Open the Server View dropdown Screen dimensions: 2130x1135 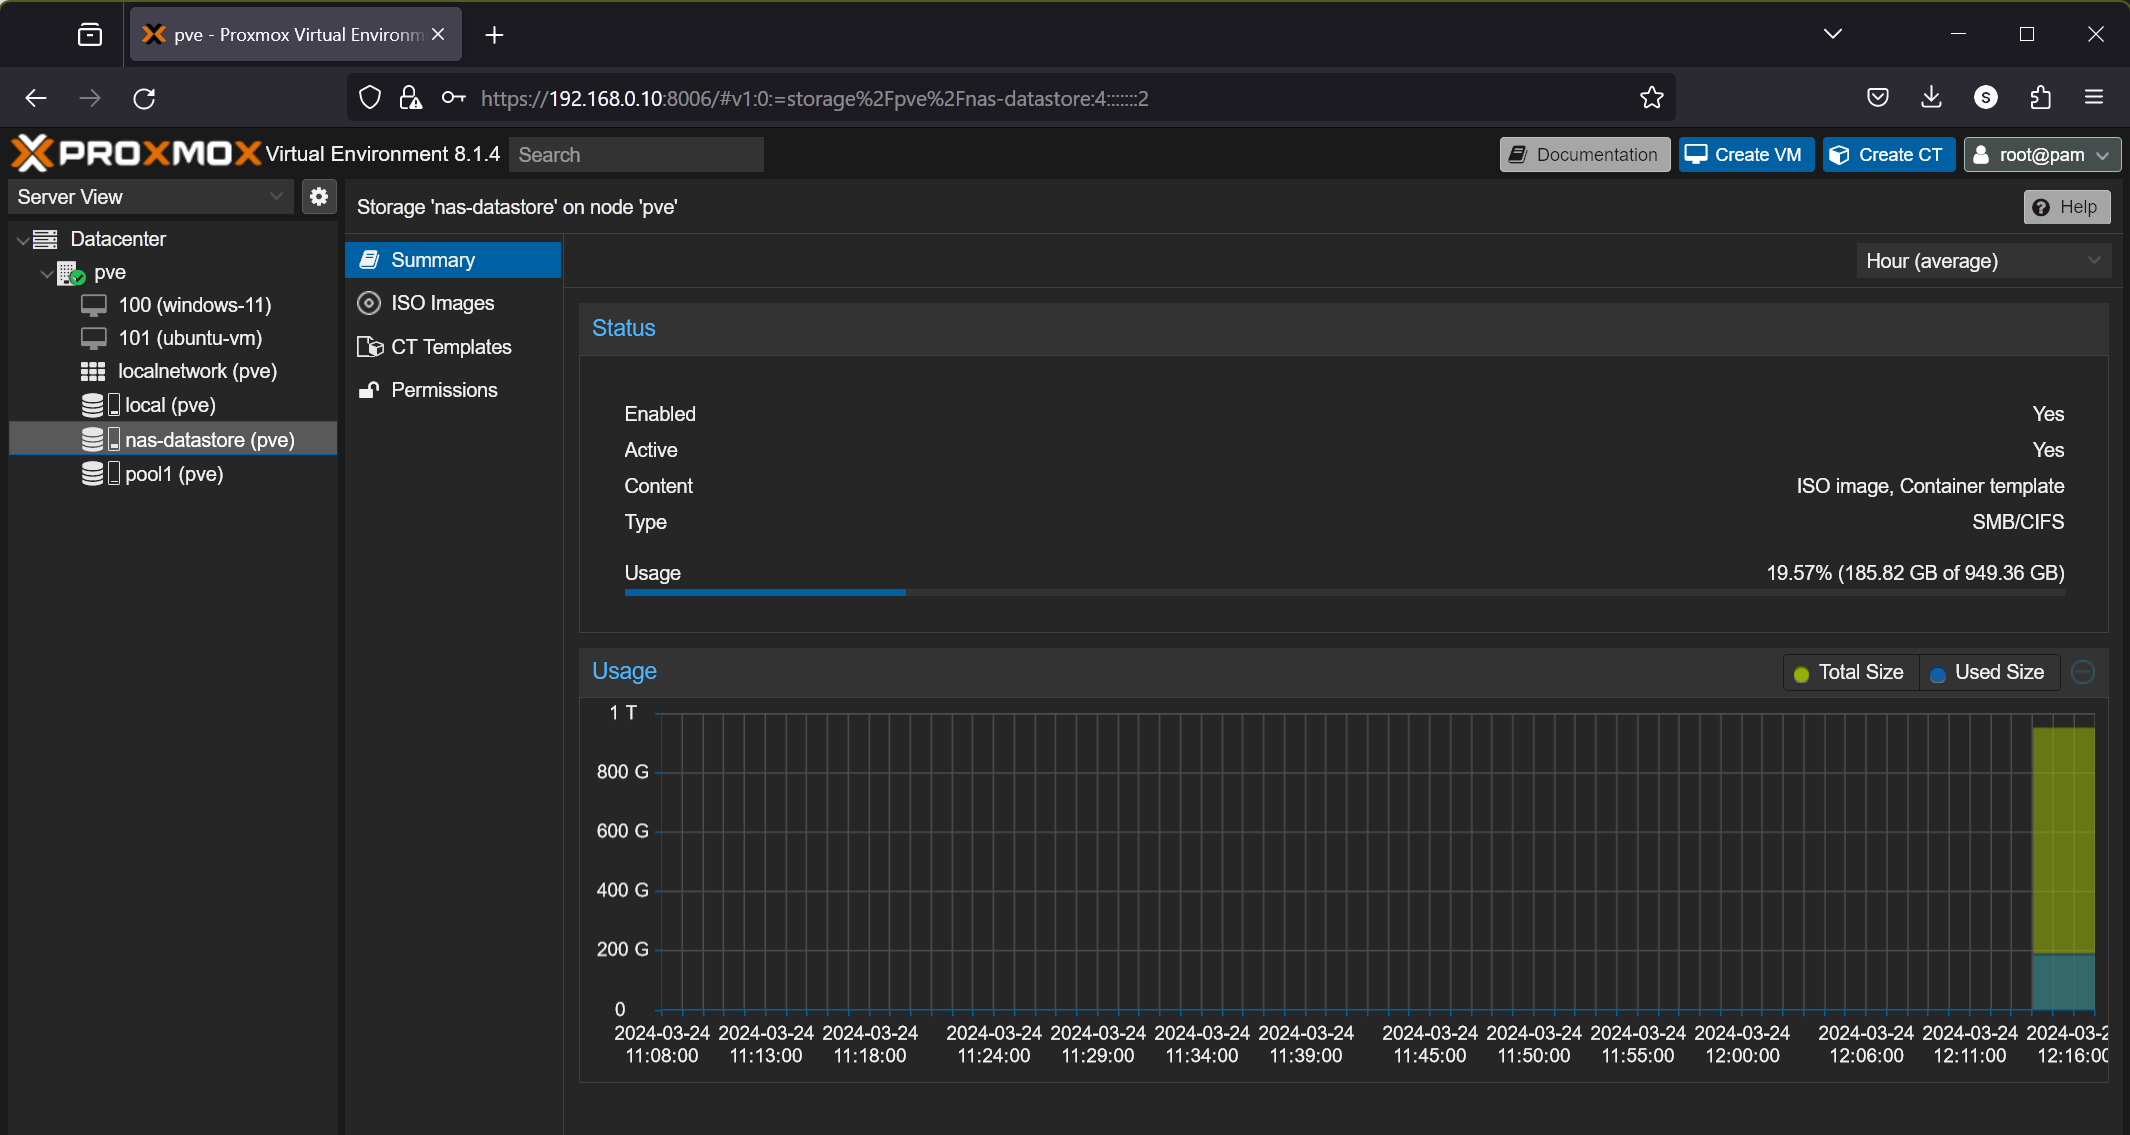[151, 197]
